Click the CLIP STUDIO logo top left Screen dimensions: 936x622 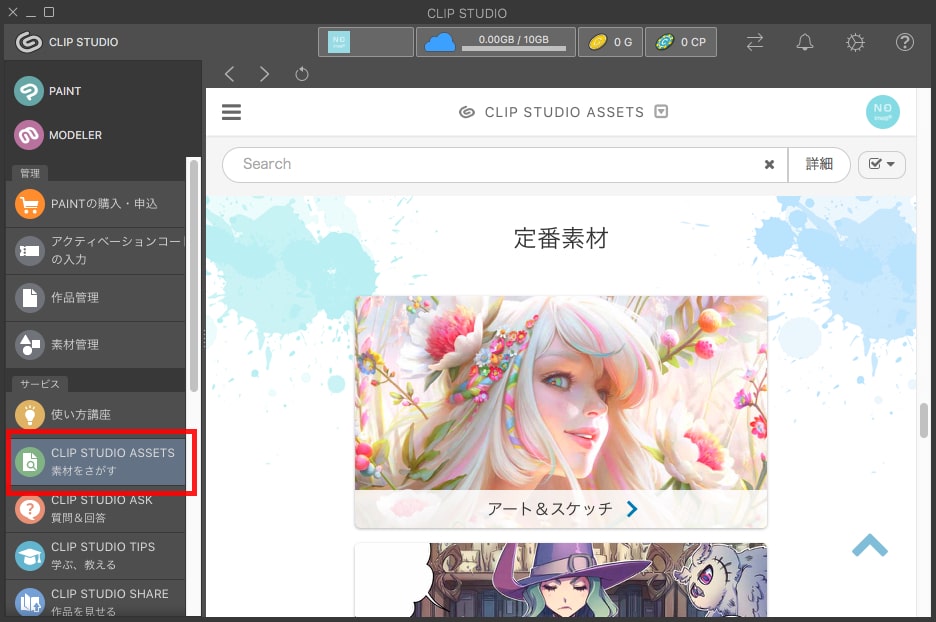67,42
